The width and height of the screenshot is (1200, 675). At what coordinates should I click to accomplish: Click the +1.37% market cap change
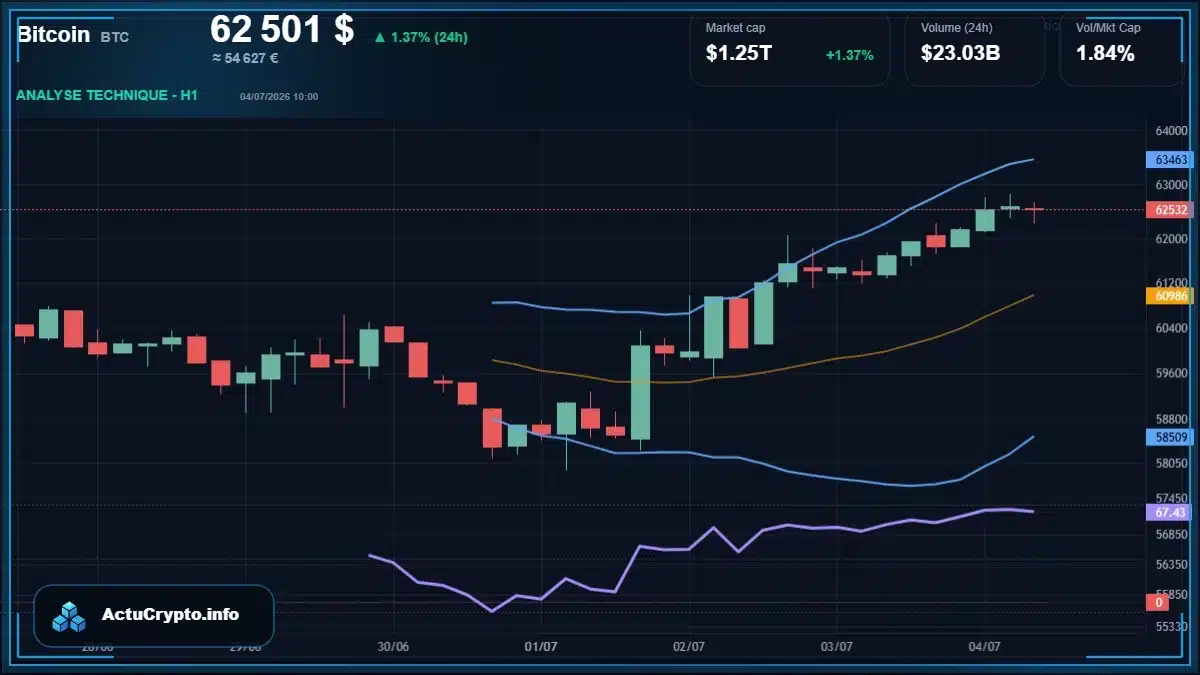point(849,55)
